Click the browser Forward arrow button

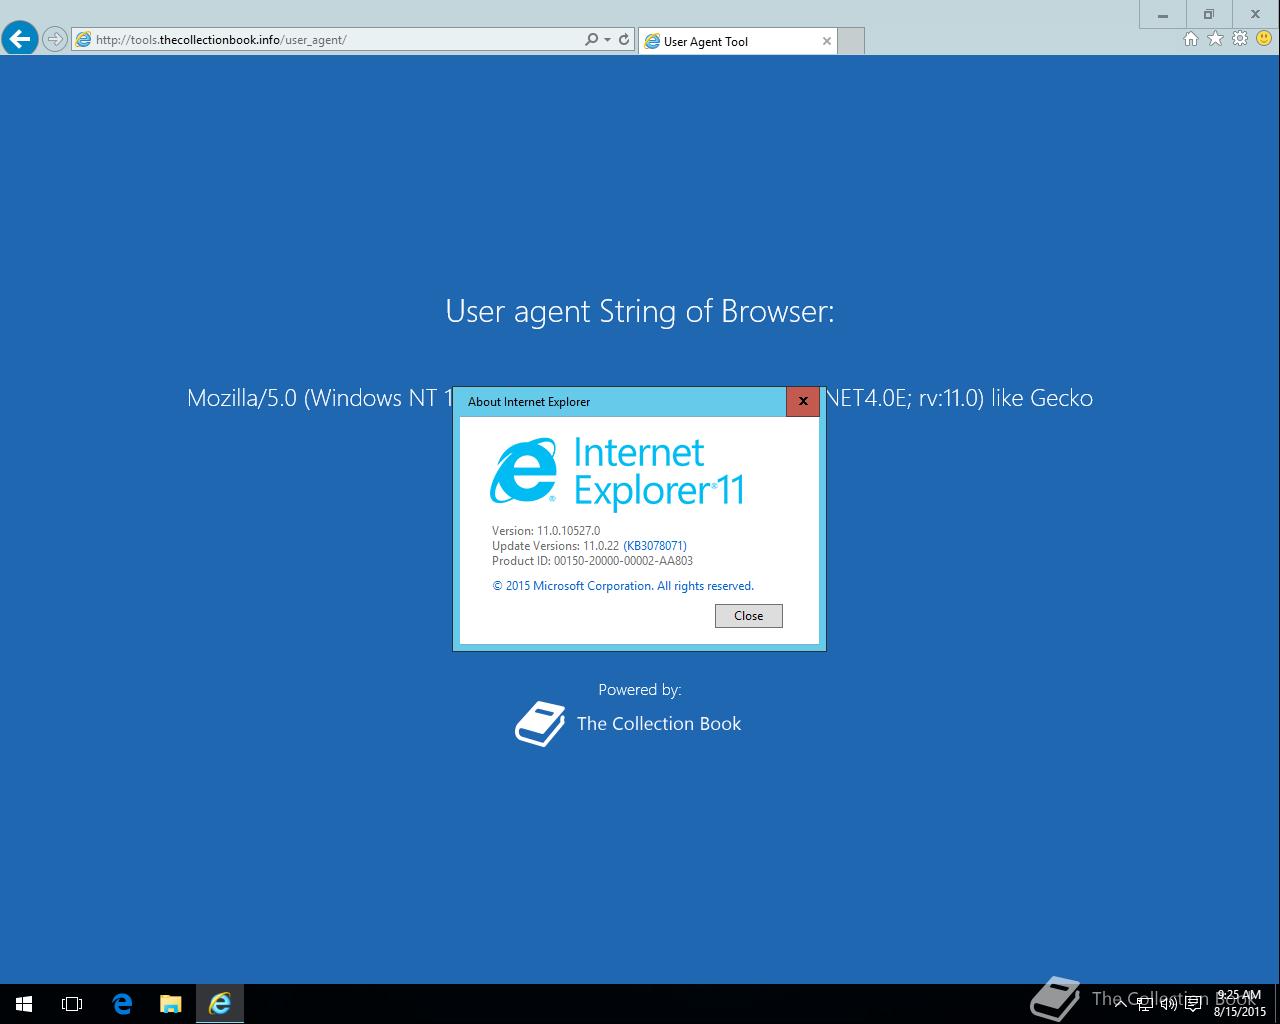point(55,40)
